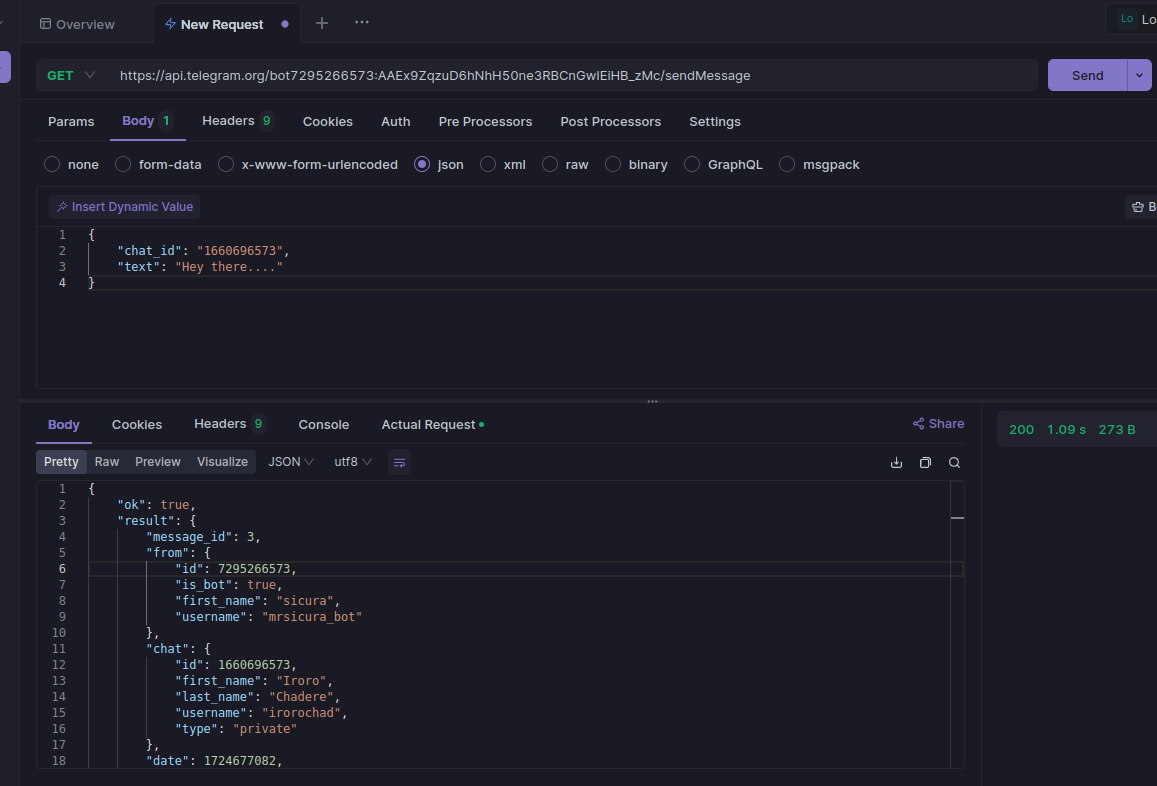Click the panel divider handle dots
Image resolution: width=1157 pixels, height=786 pixels.
(652, 401)
